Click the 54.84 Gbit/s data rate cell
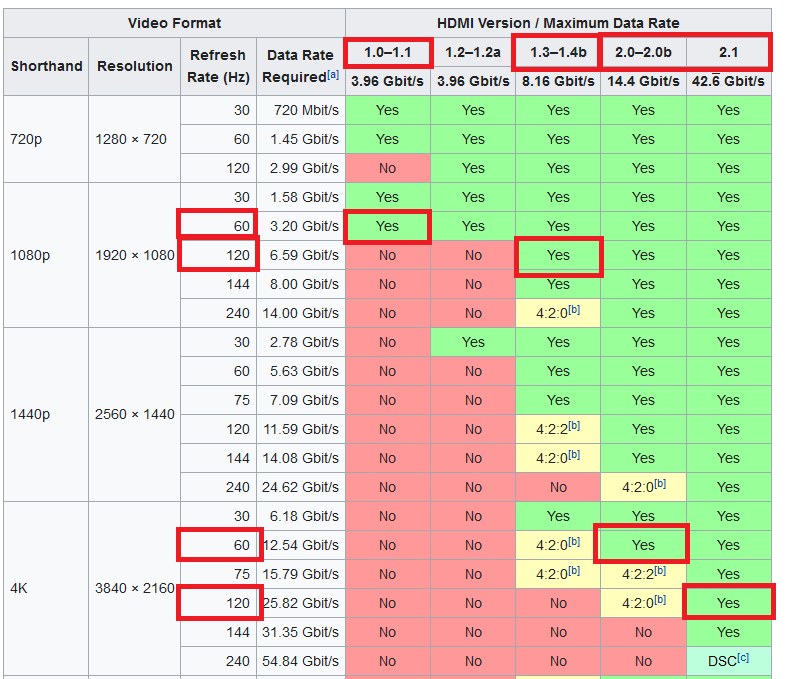 pos(301,661)
